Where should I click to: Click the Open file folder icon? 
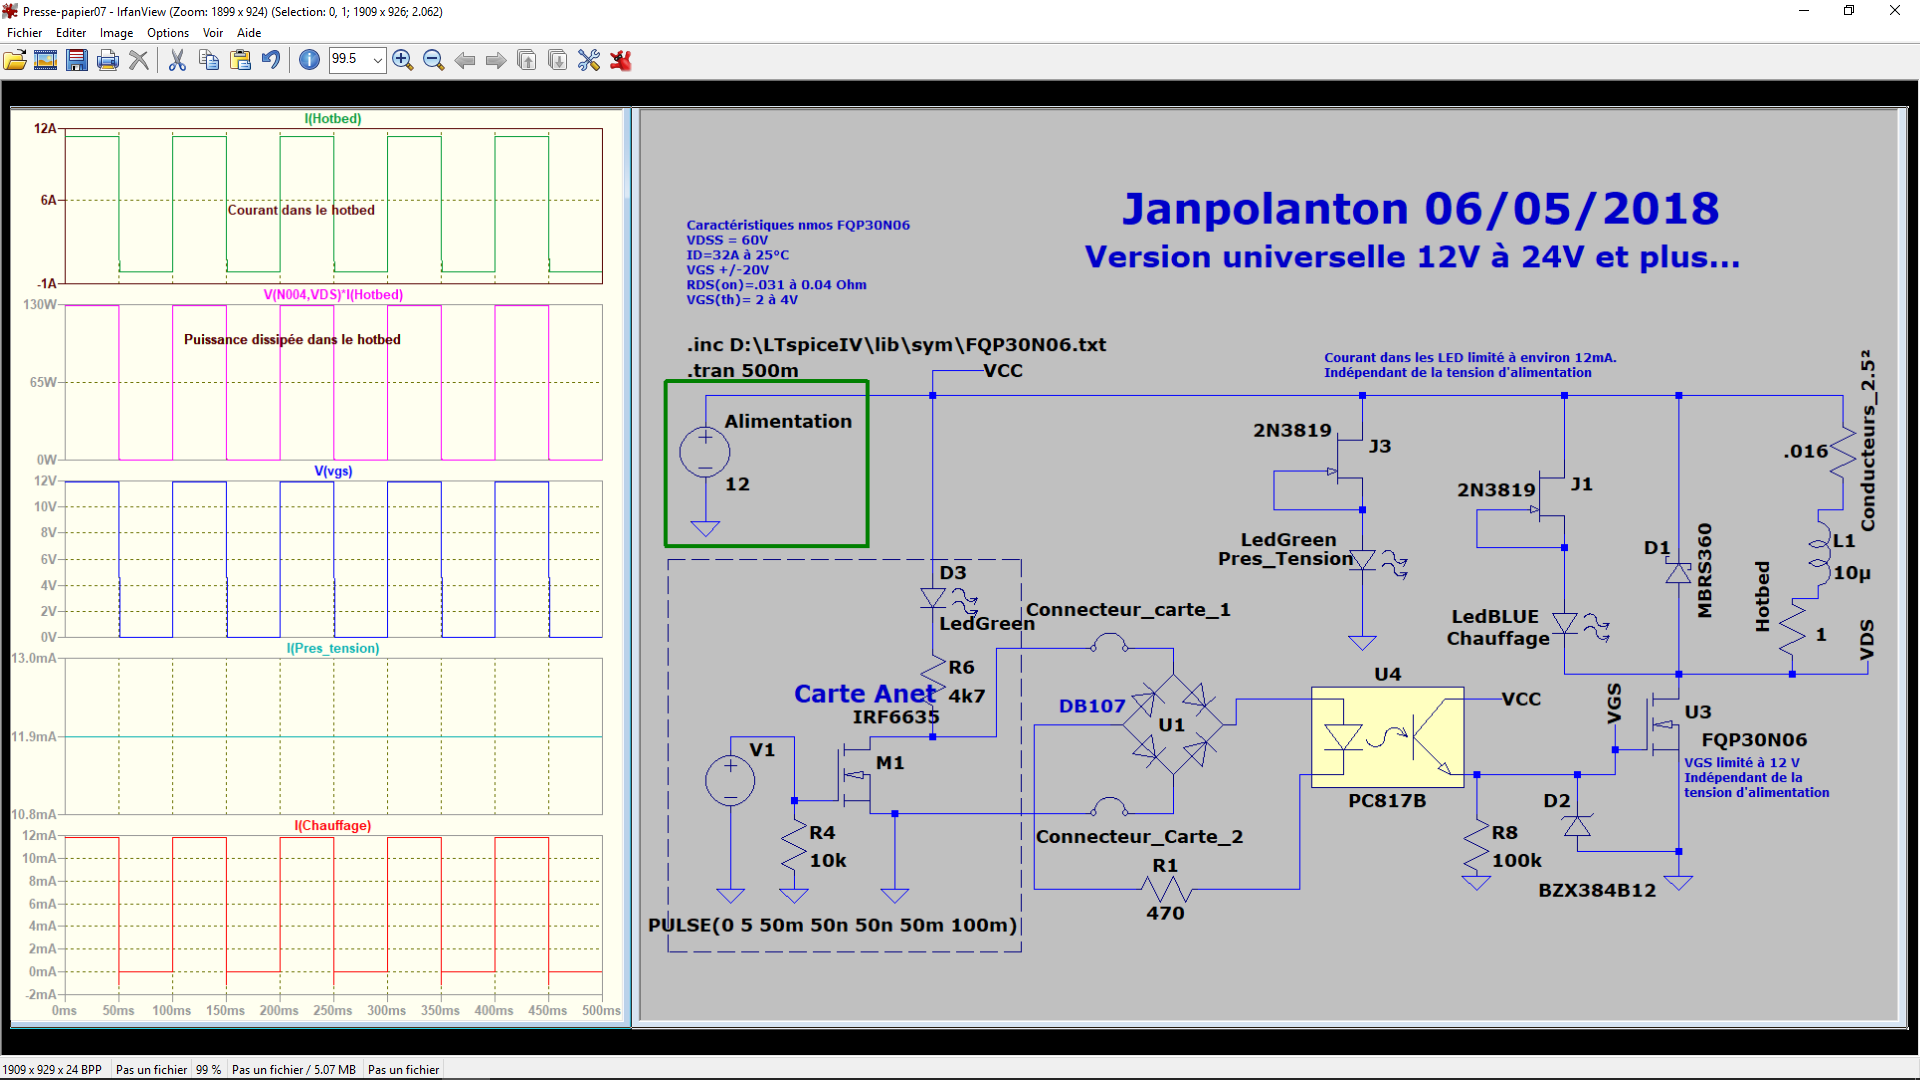coord(15,60)
